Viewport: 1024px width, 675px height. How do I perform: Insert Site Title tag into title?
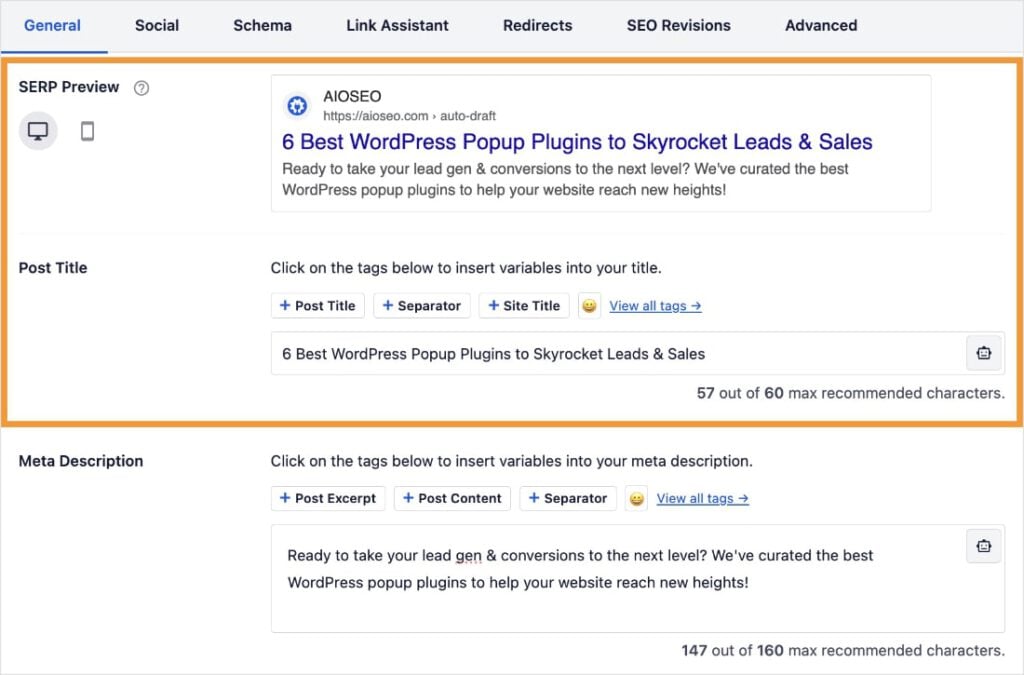[524, 306]
